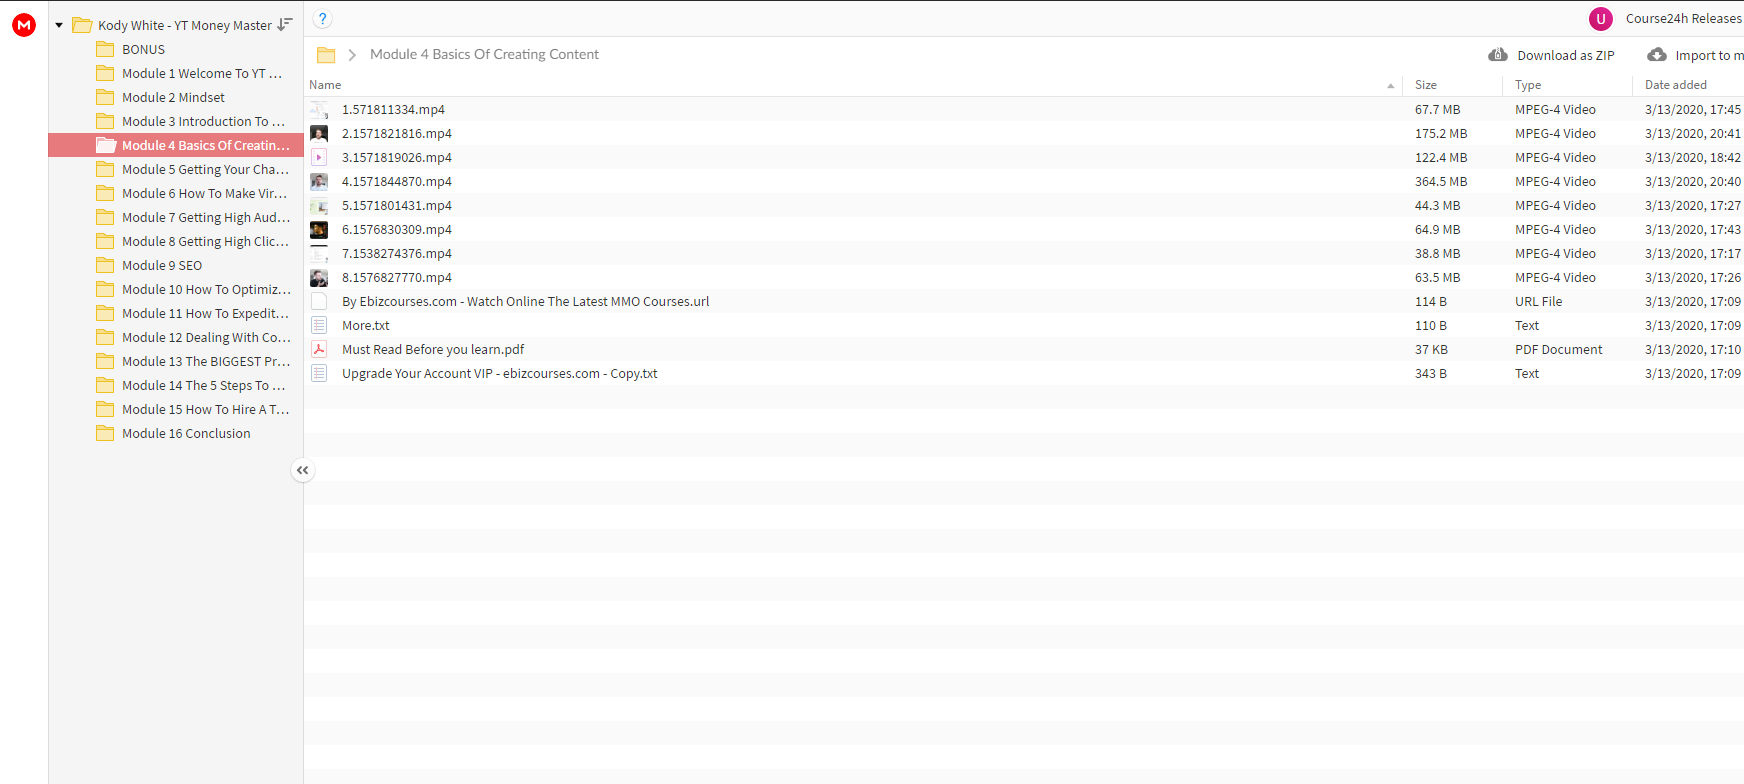This screenshot has height=784, width=1744.
Task: Click the Module 4 breadcrumb link
Action: click(x=484, y=54)
